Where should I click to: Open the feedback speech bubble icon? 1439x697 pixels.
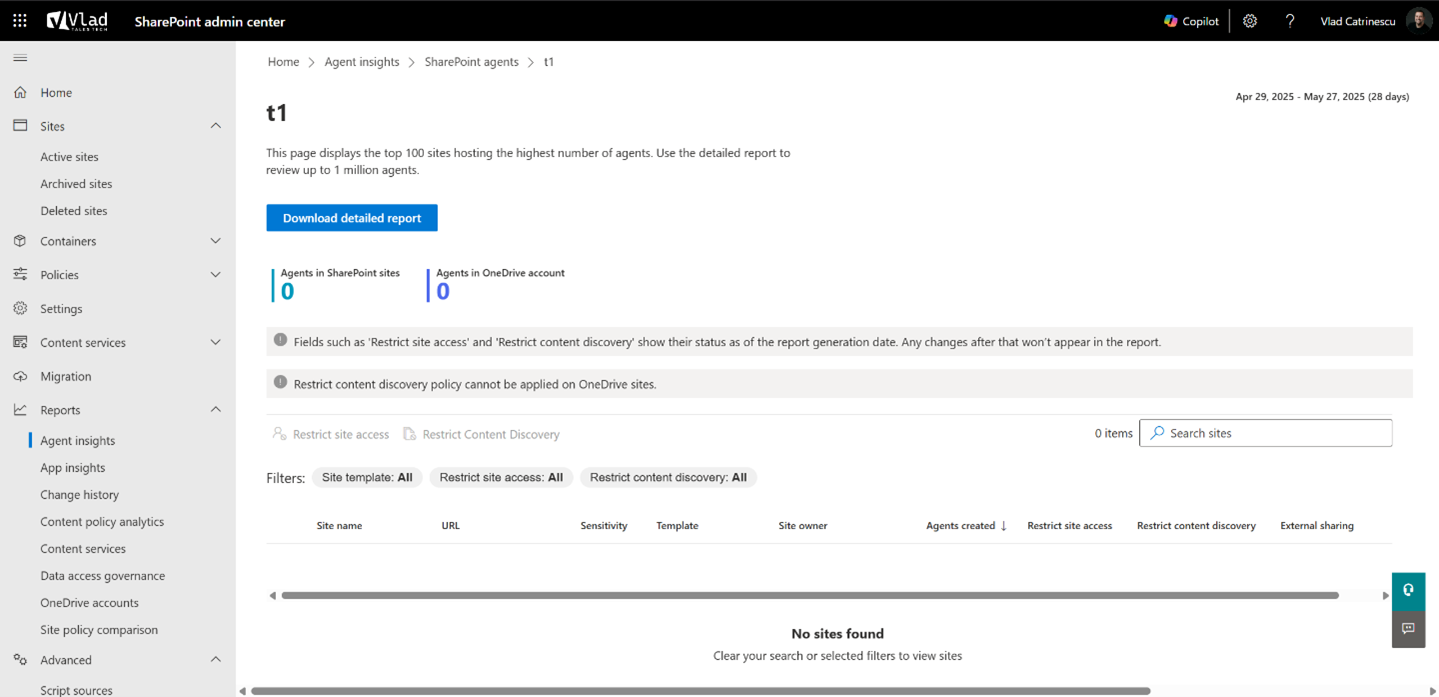pyautogui.click(x=1407, y=629)
